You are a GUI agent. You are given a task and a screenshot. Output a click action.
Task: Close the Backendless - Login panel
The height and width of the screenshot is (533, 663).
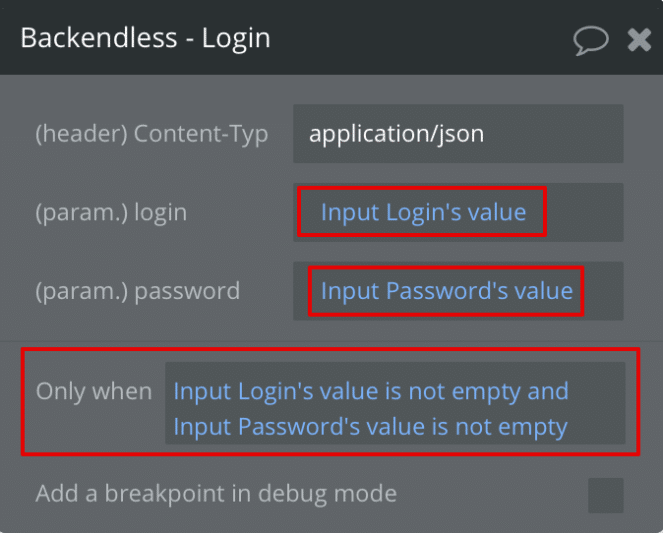[639, 40]
